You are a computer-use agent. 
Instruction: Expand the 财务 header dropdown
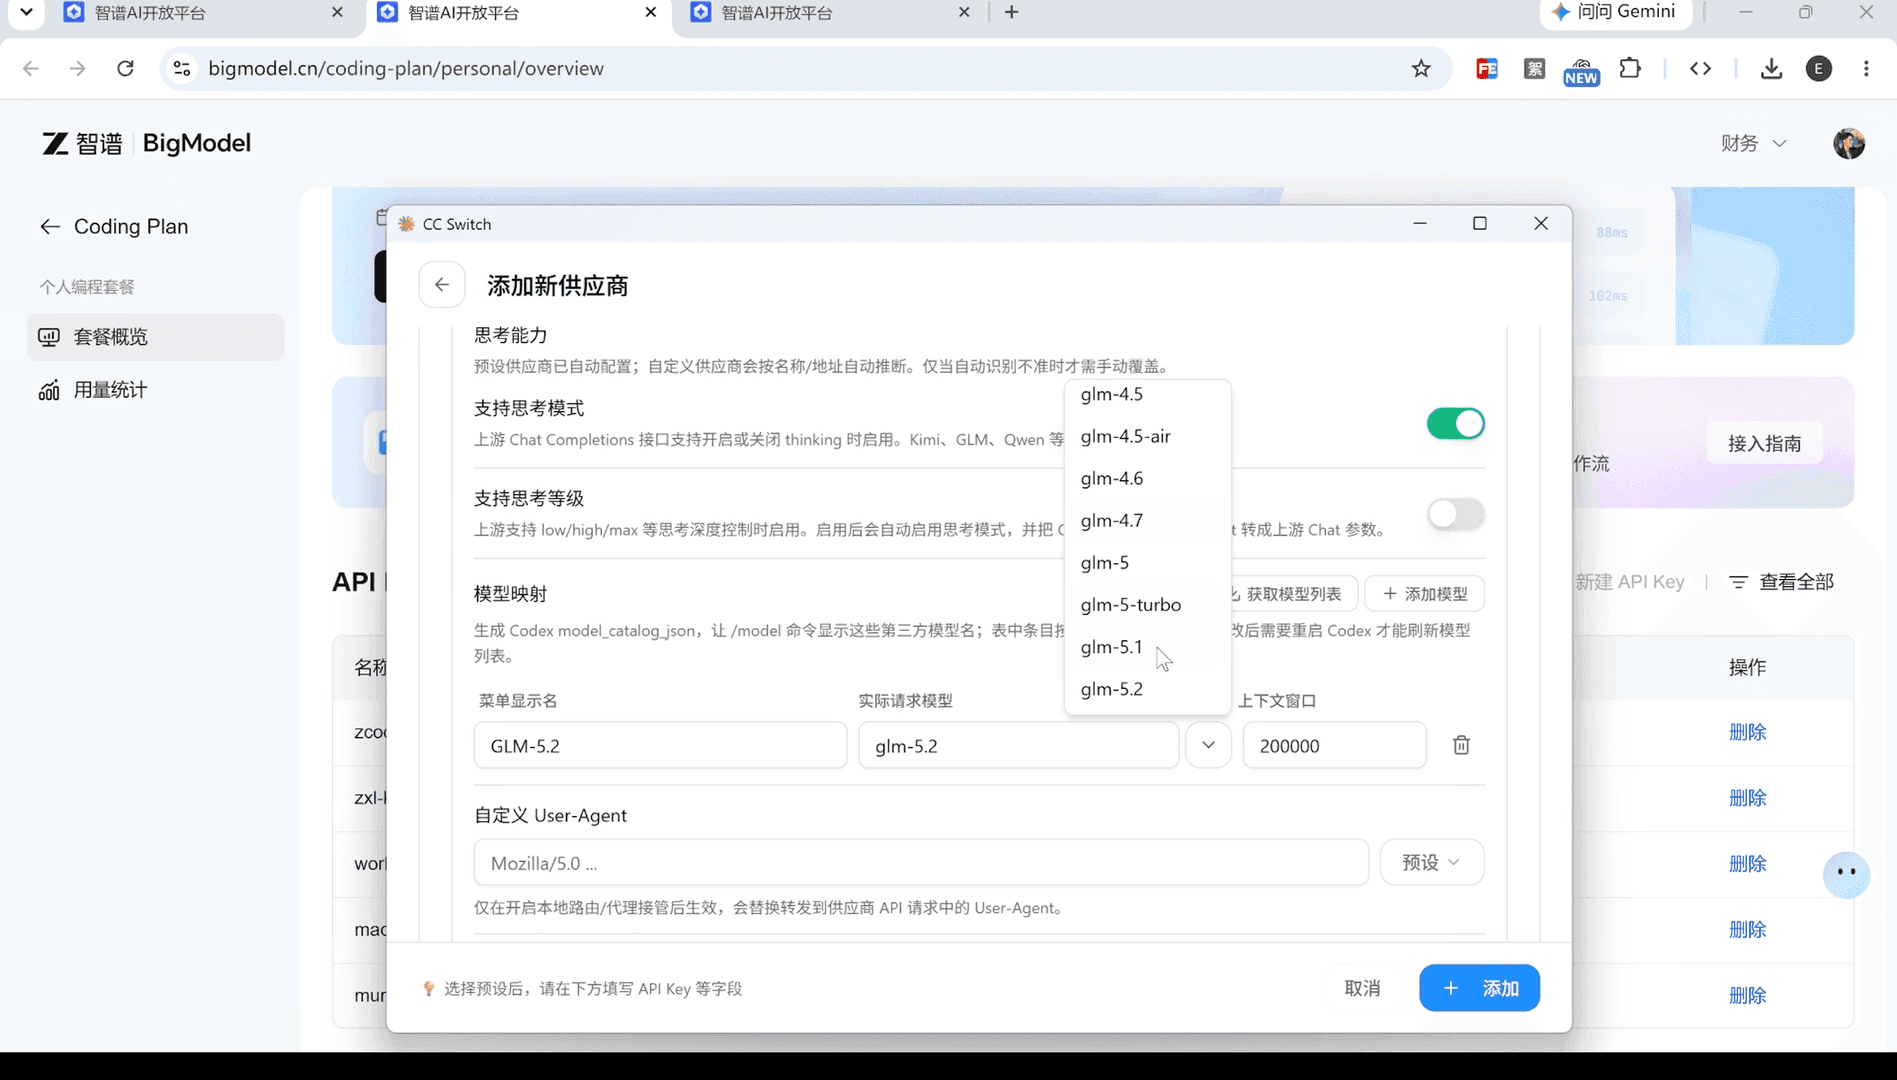coord(1753,143)
